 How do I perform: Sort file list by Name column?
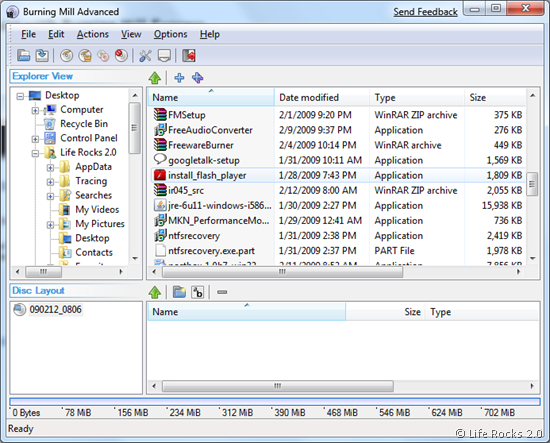coord(211,98)
